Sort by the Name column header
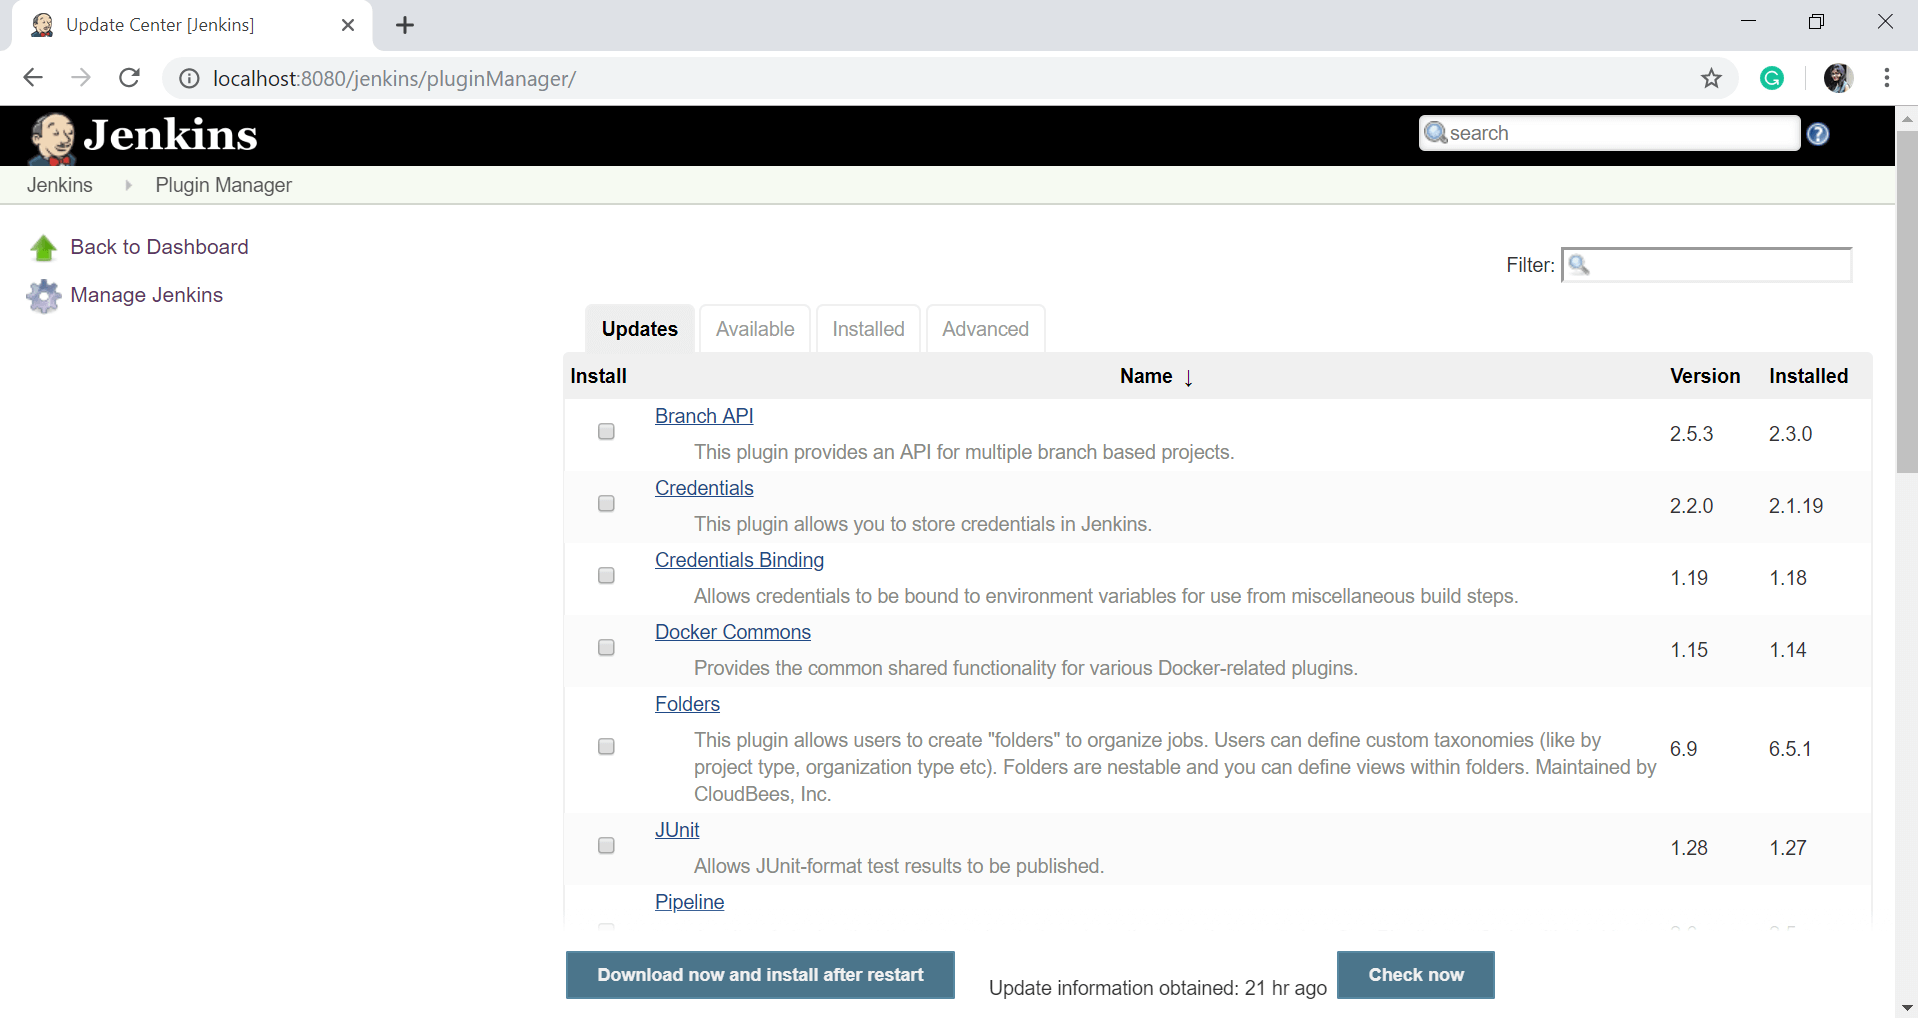The width and height of the screenshot is (1918, 1018). tap(1146, 376)
